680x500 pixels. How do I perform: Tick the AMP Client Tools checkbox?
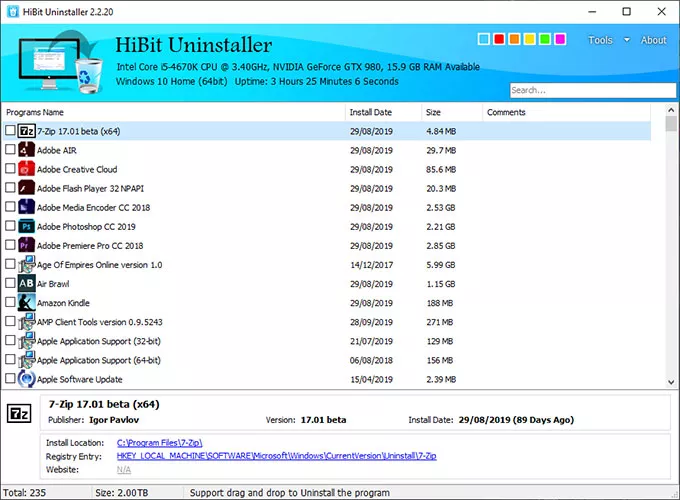click(10, 321)
